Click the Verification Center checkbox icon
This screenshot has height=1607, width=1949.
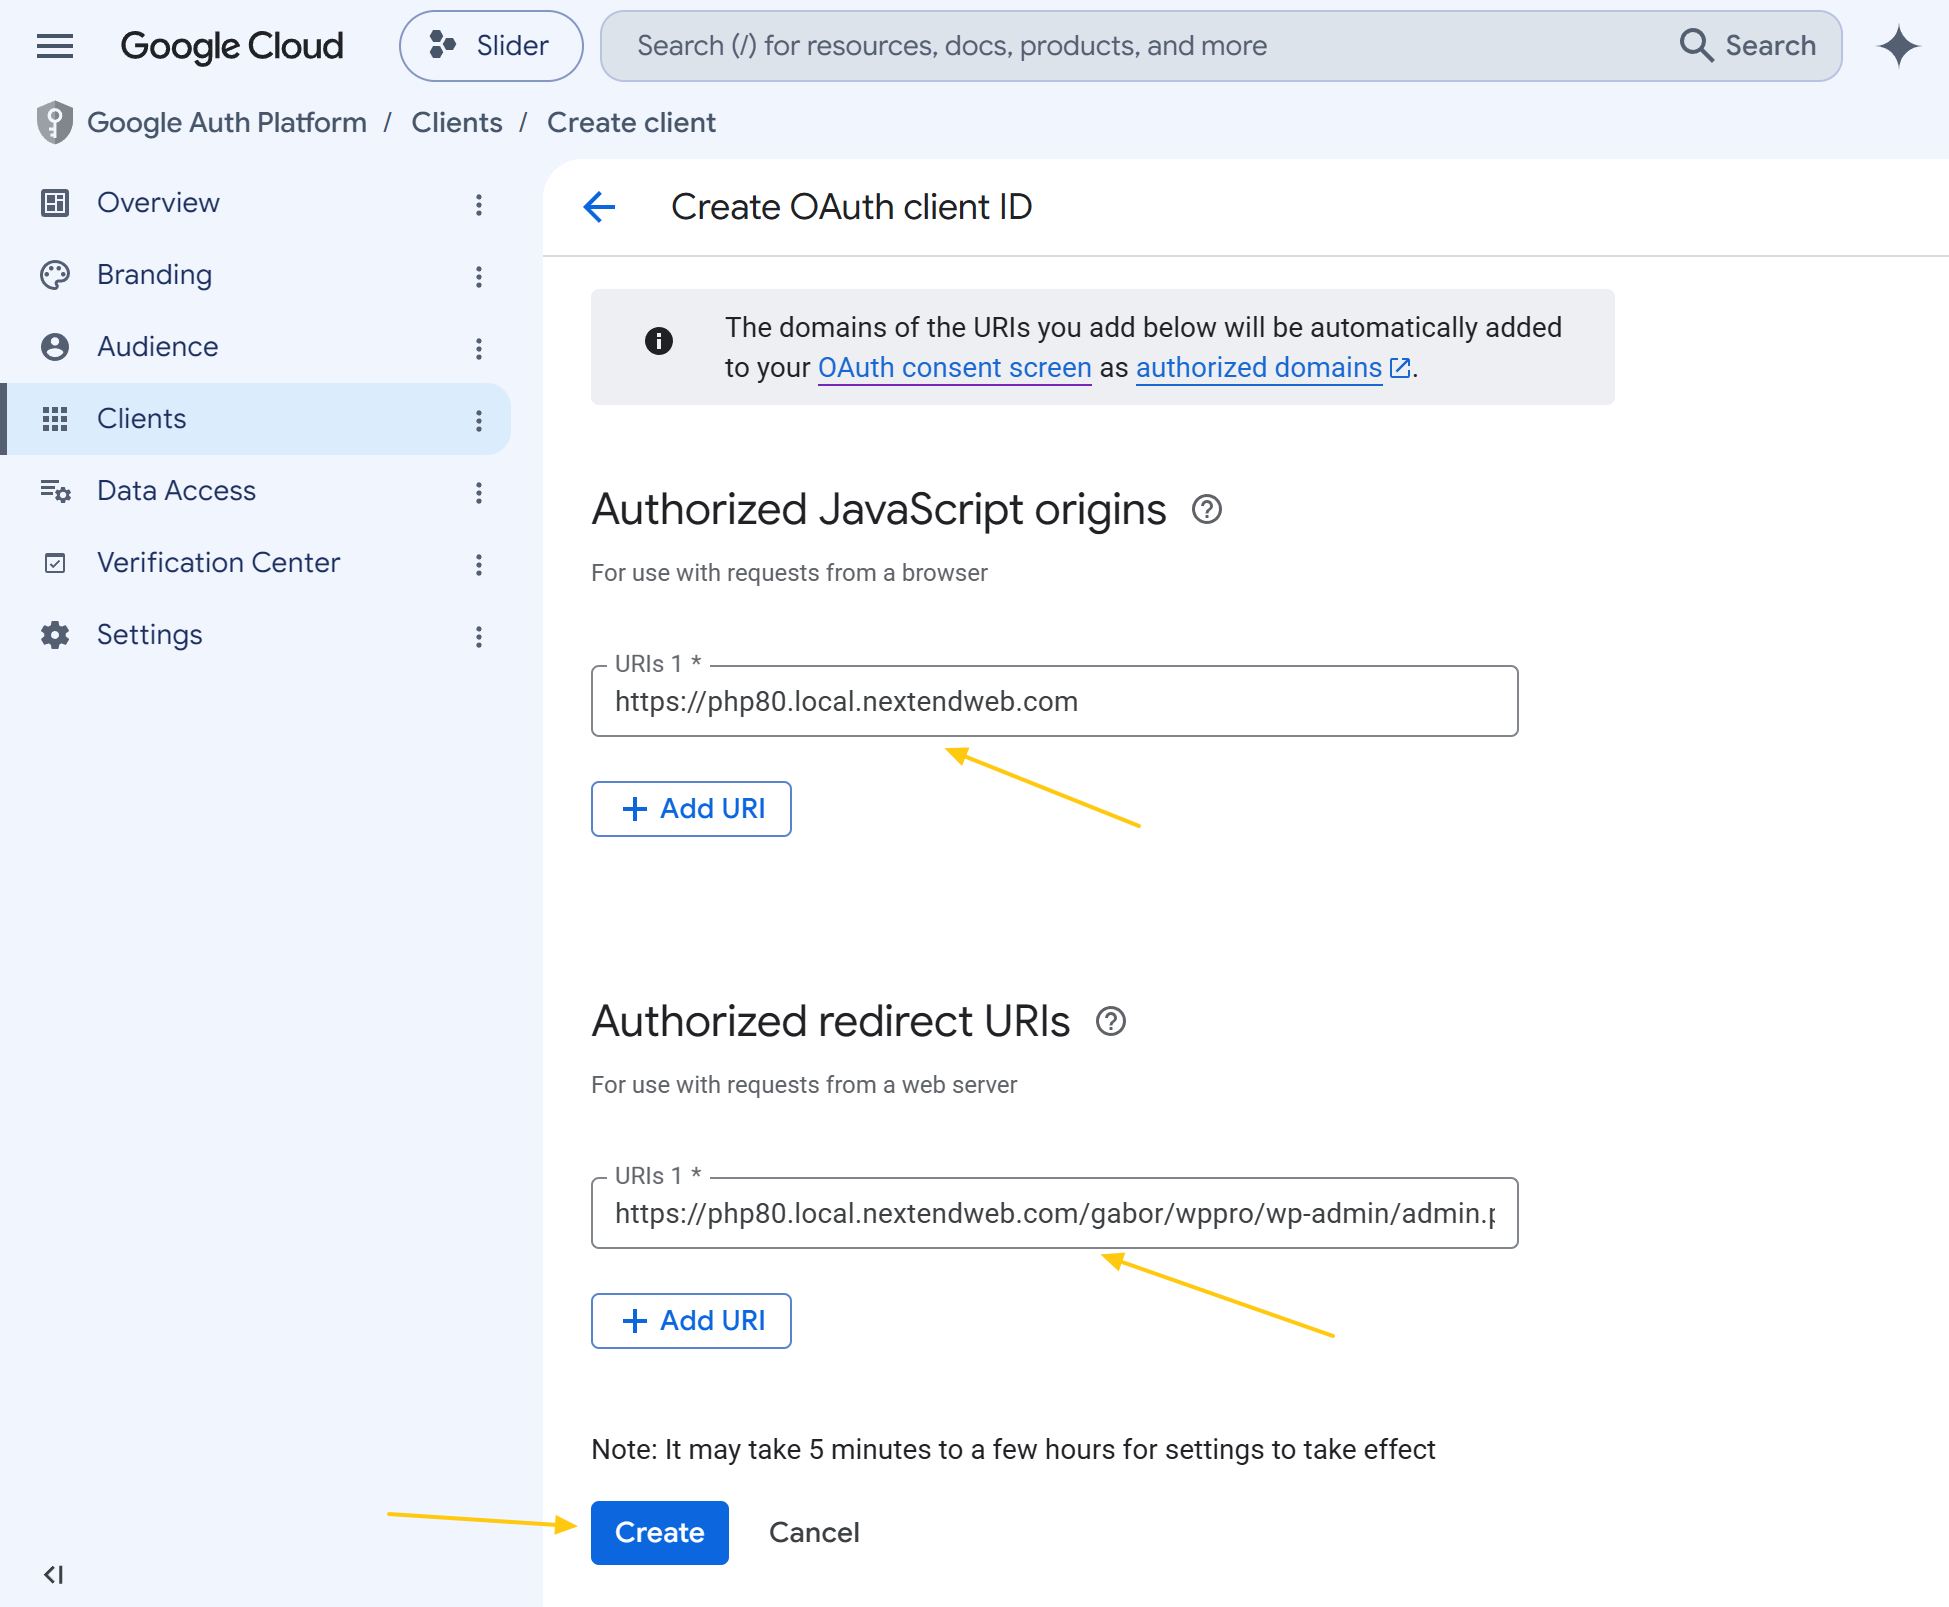[55, 563]
